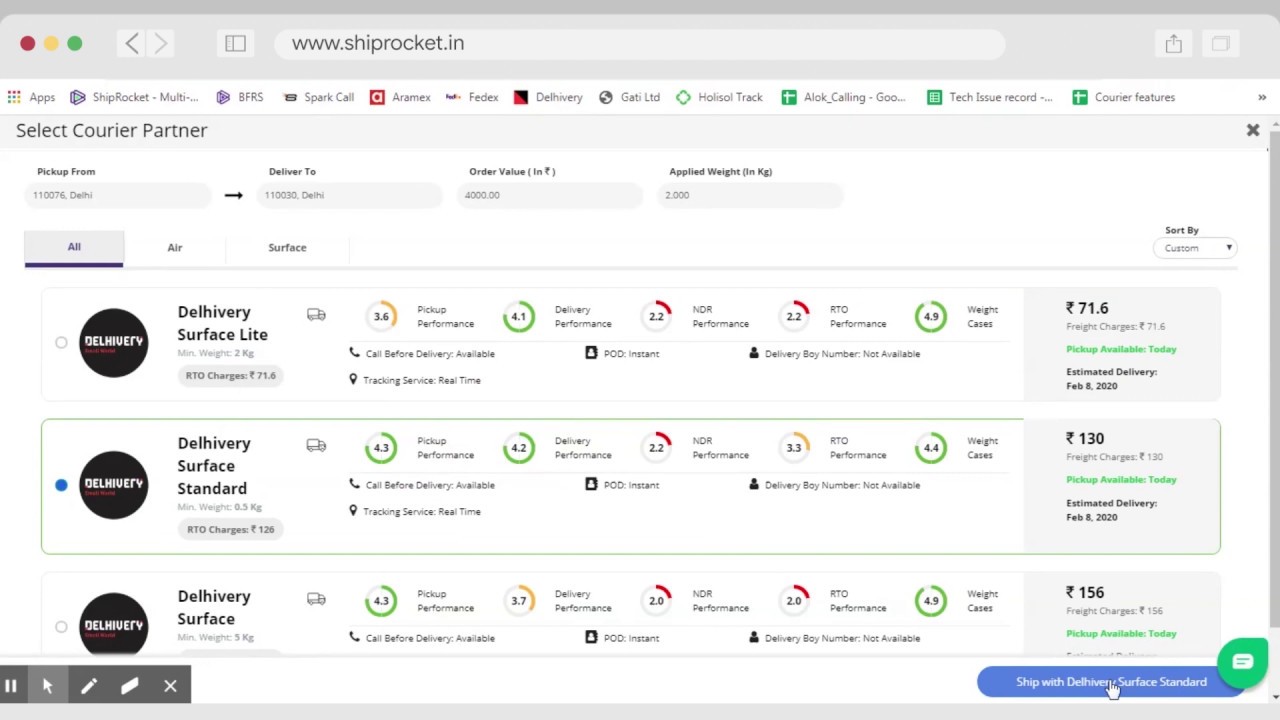This screenshot has width=1280, height=720.
Task: Switch to the Air tab
Action: pyautogui.click(x=175, y=248)
